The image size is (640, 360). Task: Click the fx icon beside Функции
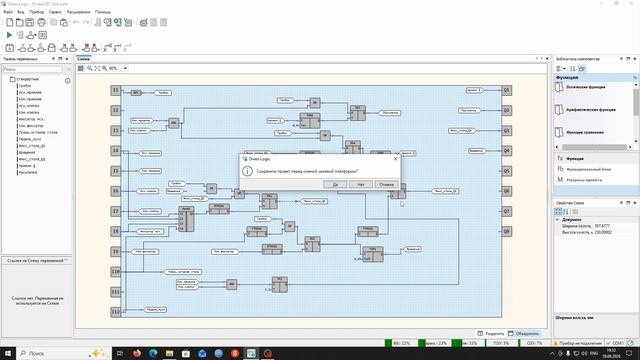[560, 158]
